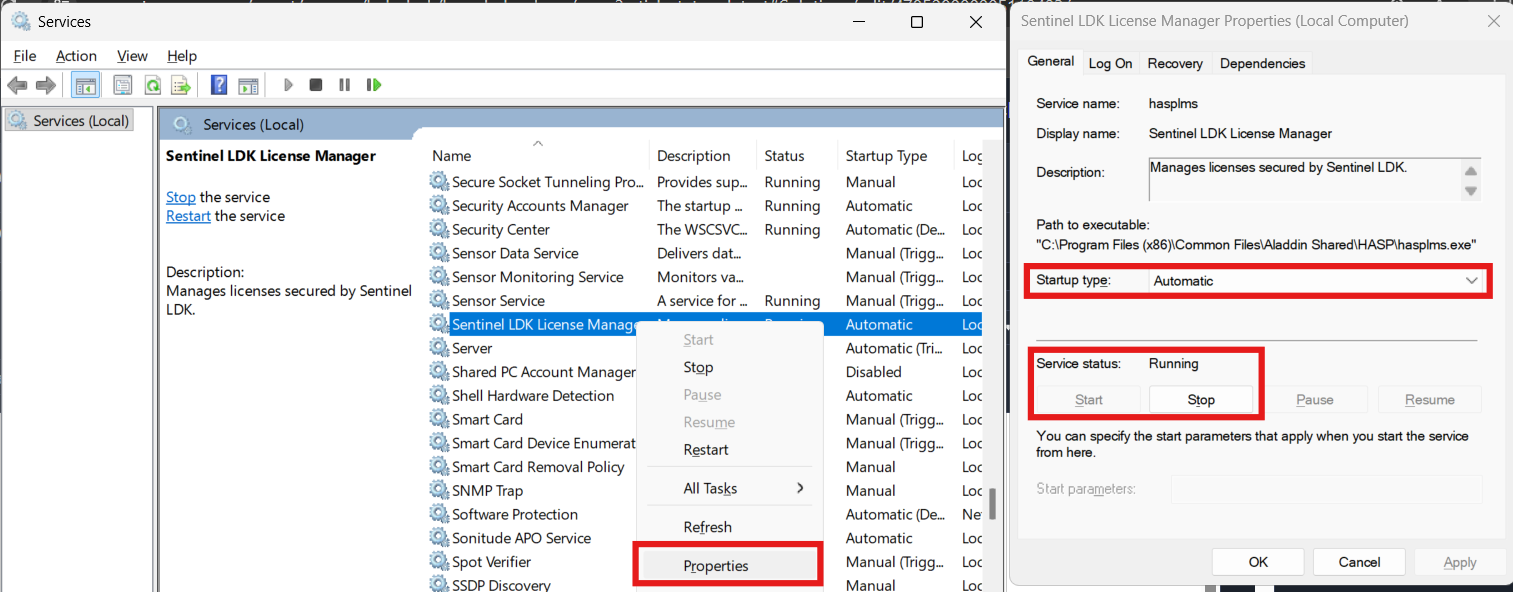Screen dimensions: 1513x592
Task: Sort services by the Name column header
Action: (452, 156)
